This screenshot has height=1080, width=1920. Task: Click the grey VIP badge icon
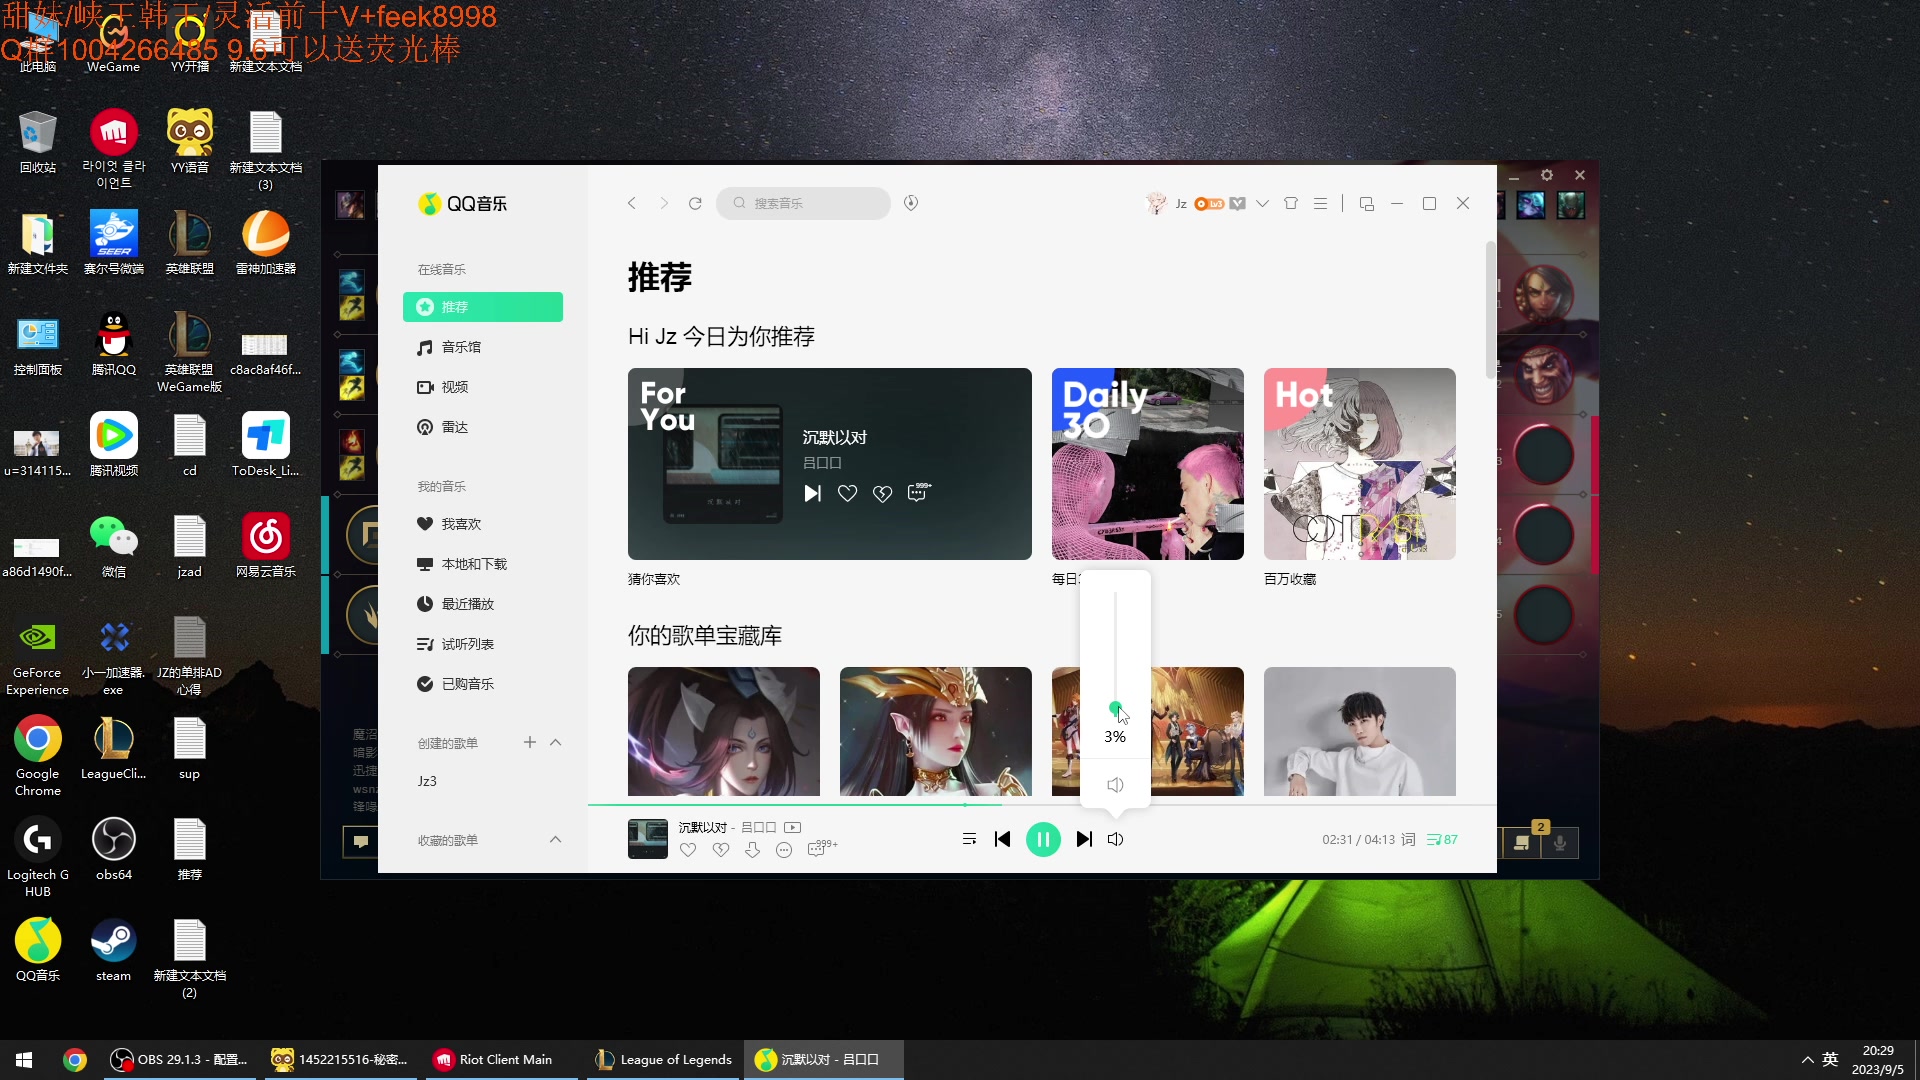coord(1238,203)
